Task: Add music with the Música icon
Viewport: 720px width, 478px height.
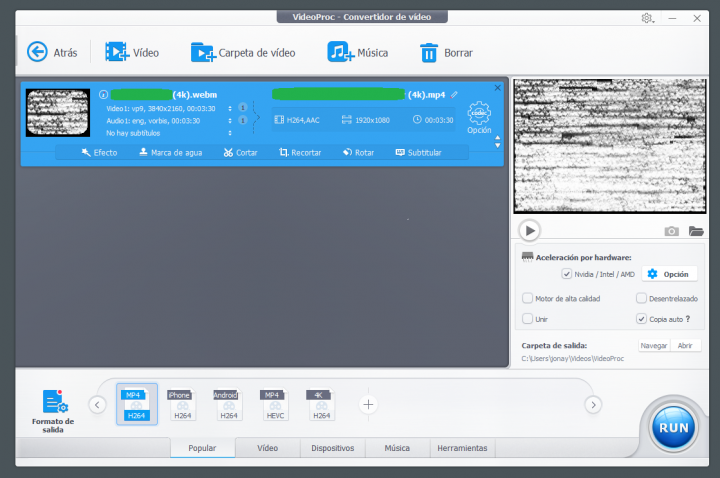Action: [x=340, y=52]
